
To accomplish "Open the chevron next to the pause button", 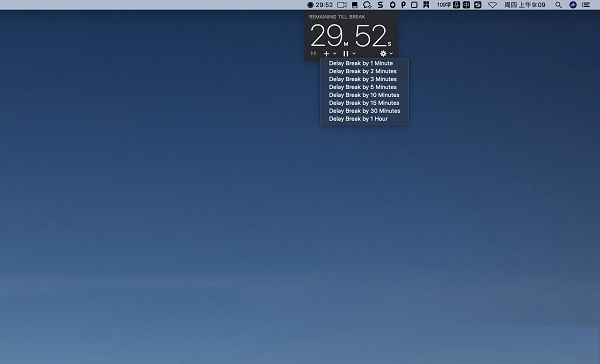I will [354, 54].
